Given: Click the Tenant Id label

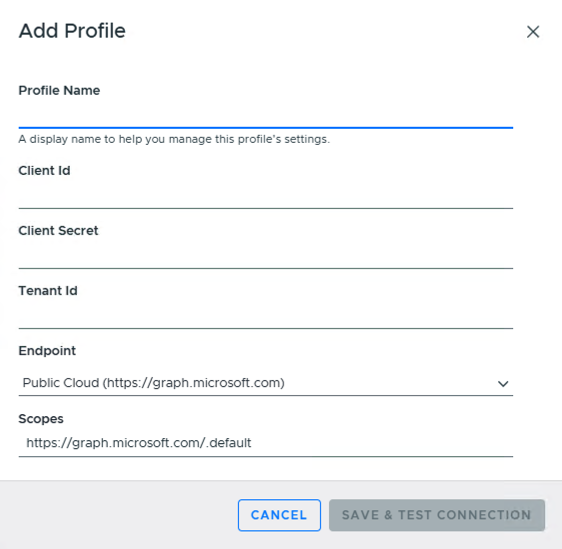Looking at the screenshot, I should pos(48,291).
